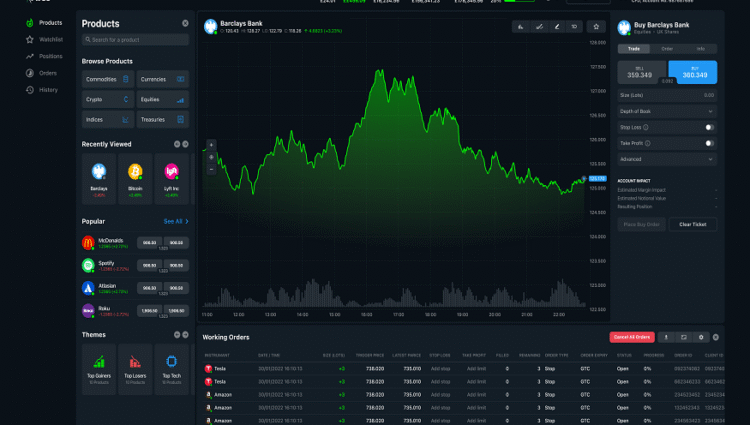Image resolution: width=750 pixels, height=425 pixels.
Task: Switch to the Order tab
Action: click(667, 49)
